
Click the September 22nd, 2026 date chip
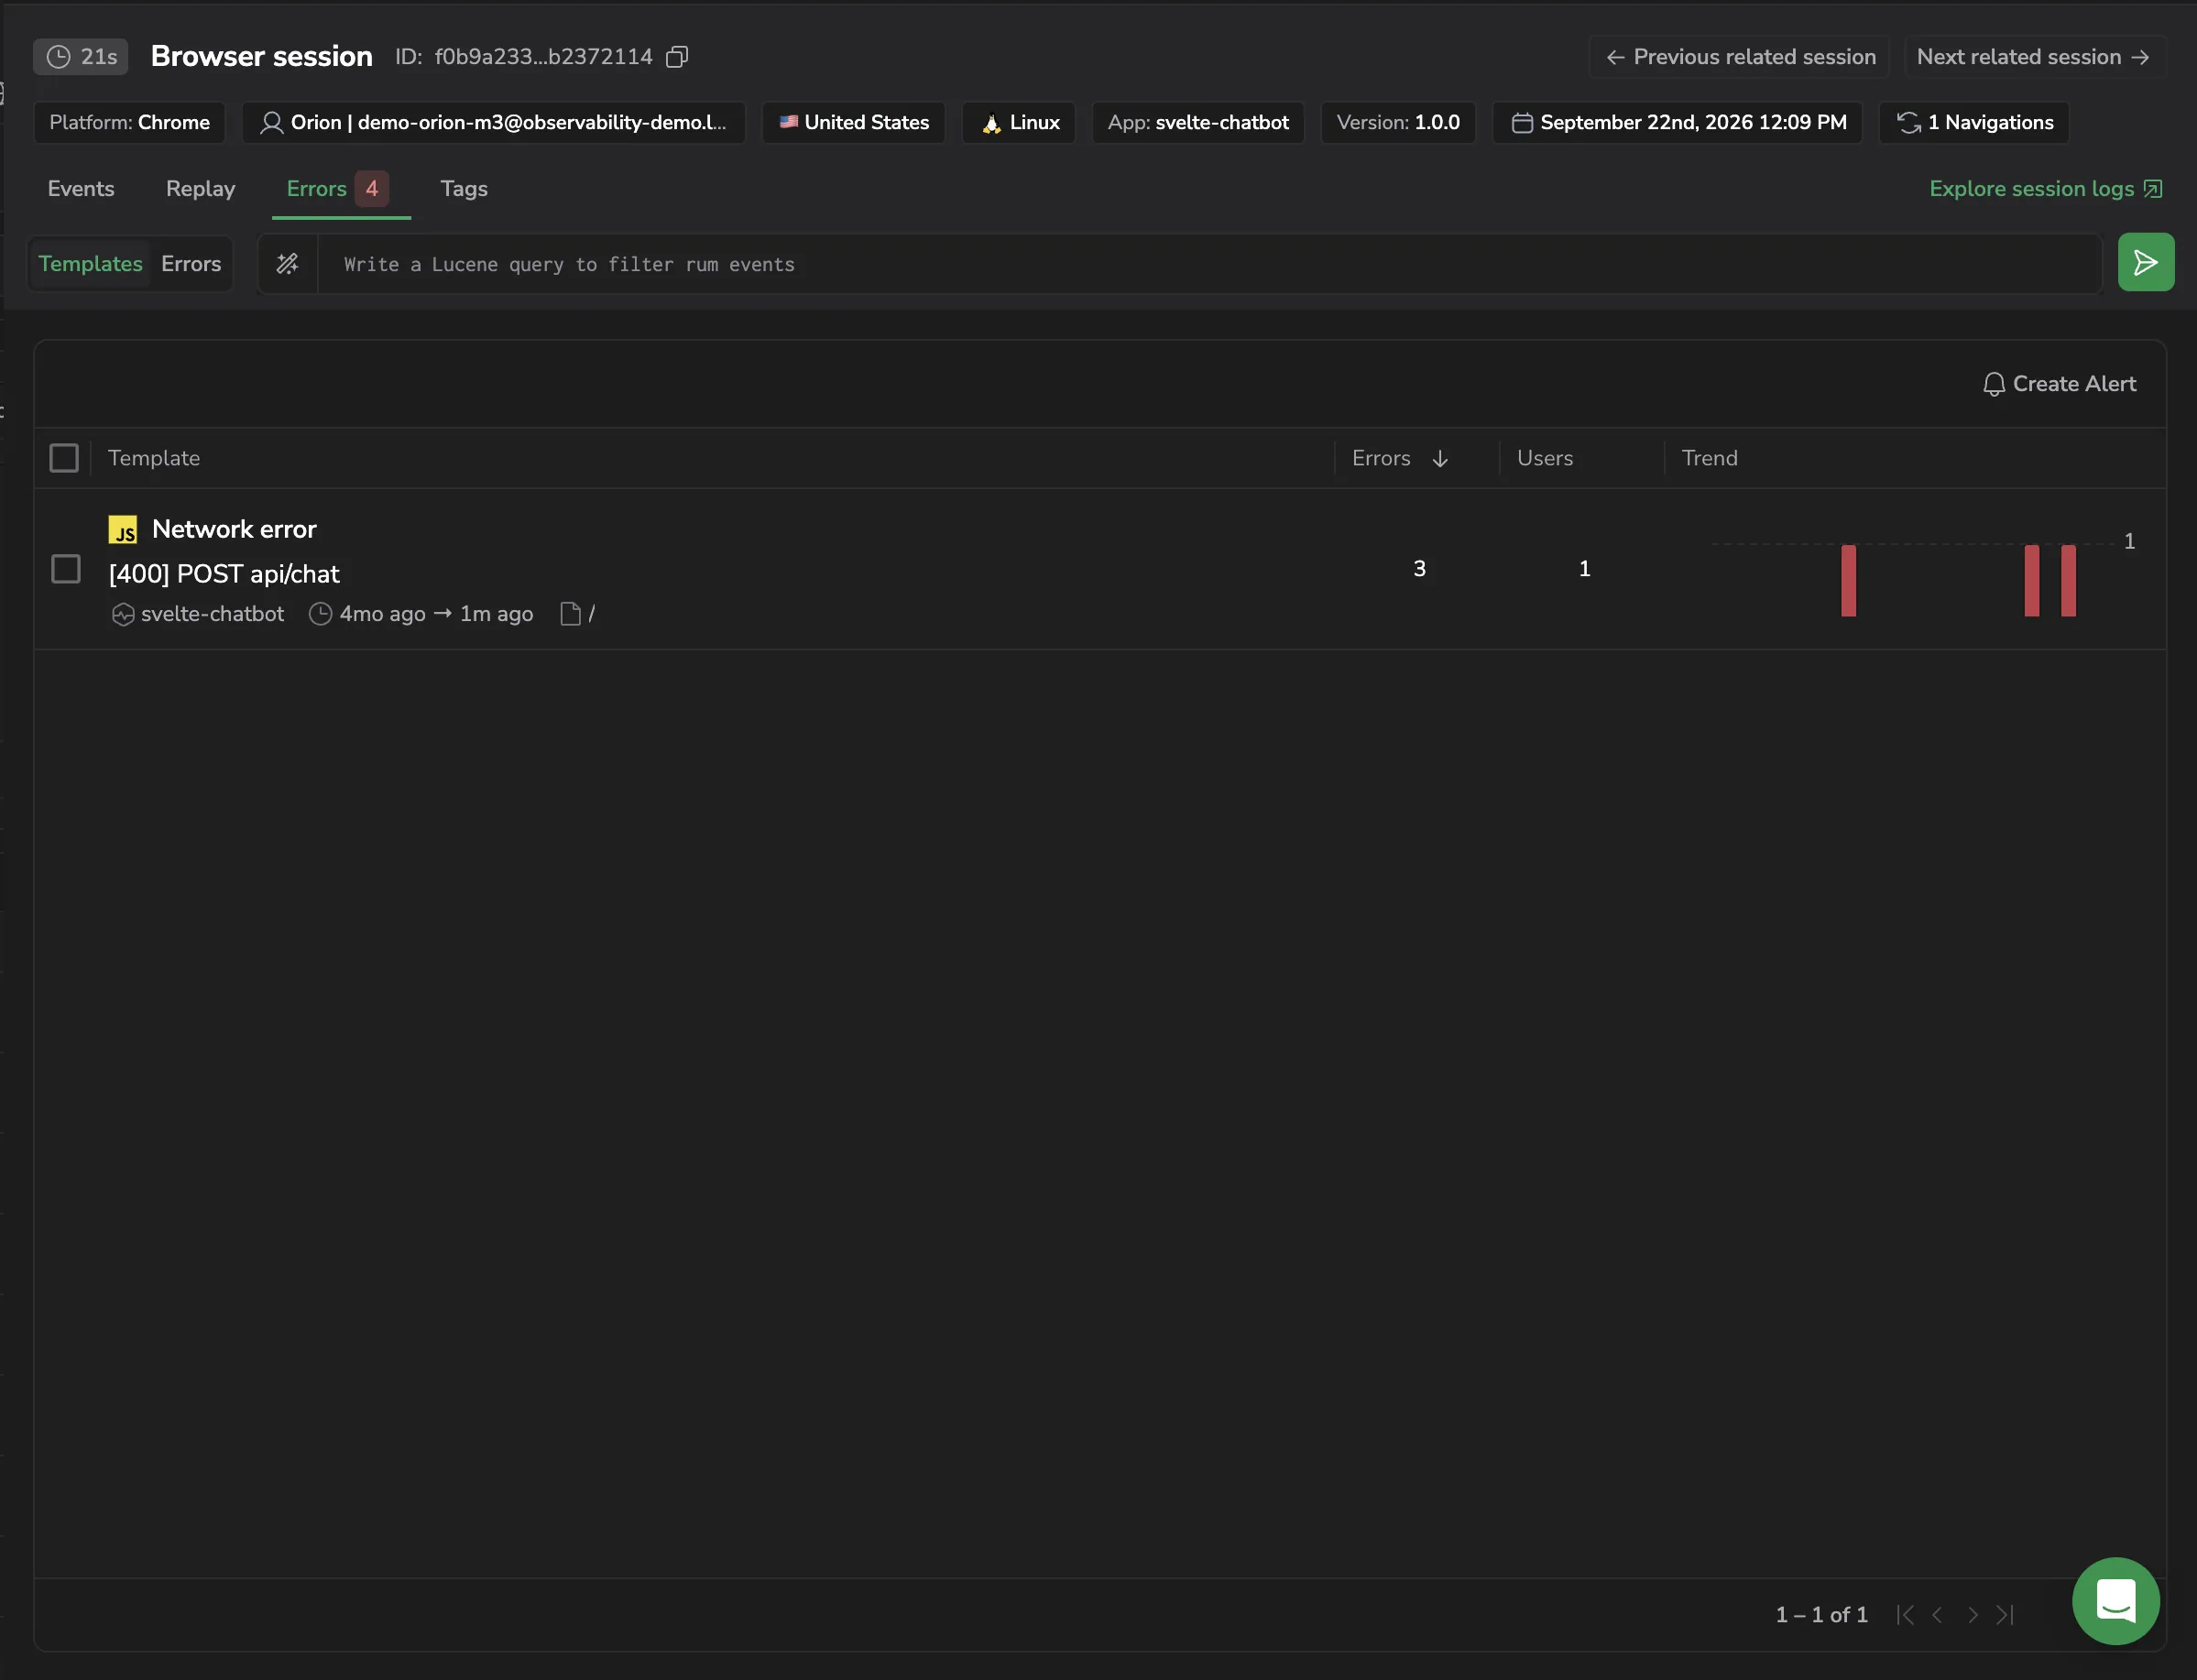[1678, 123]
